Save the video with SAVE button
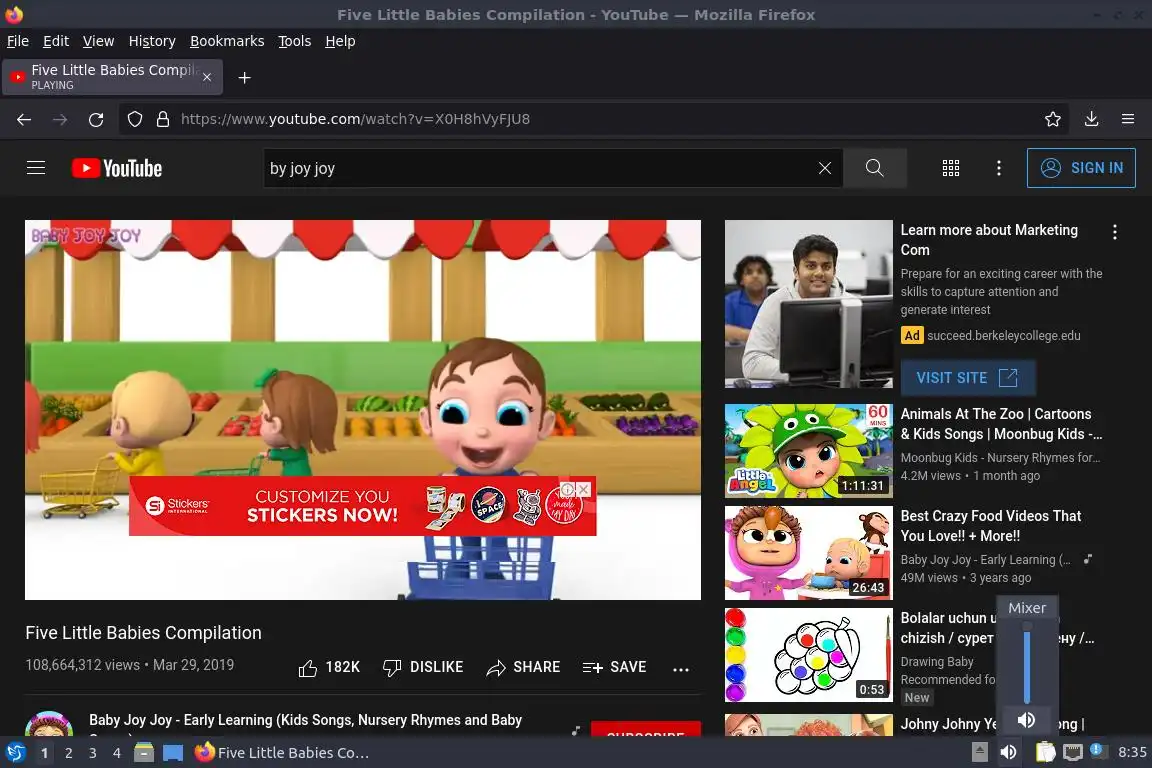The width and height of the screenshot is (1152, 768). [614, 667]
